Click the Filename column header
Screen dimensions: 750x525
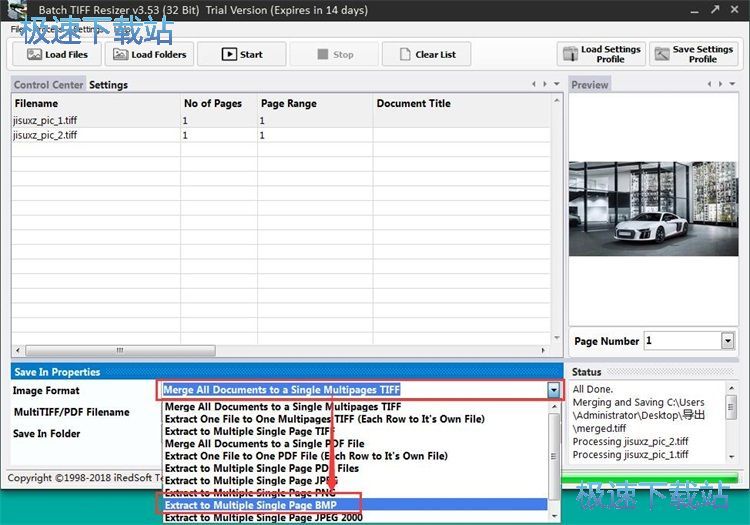36,103
